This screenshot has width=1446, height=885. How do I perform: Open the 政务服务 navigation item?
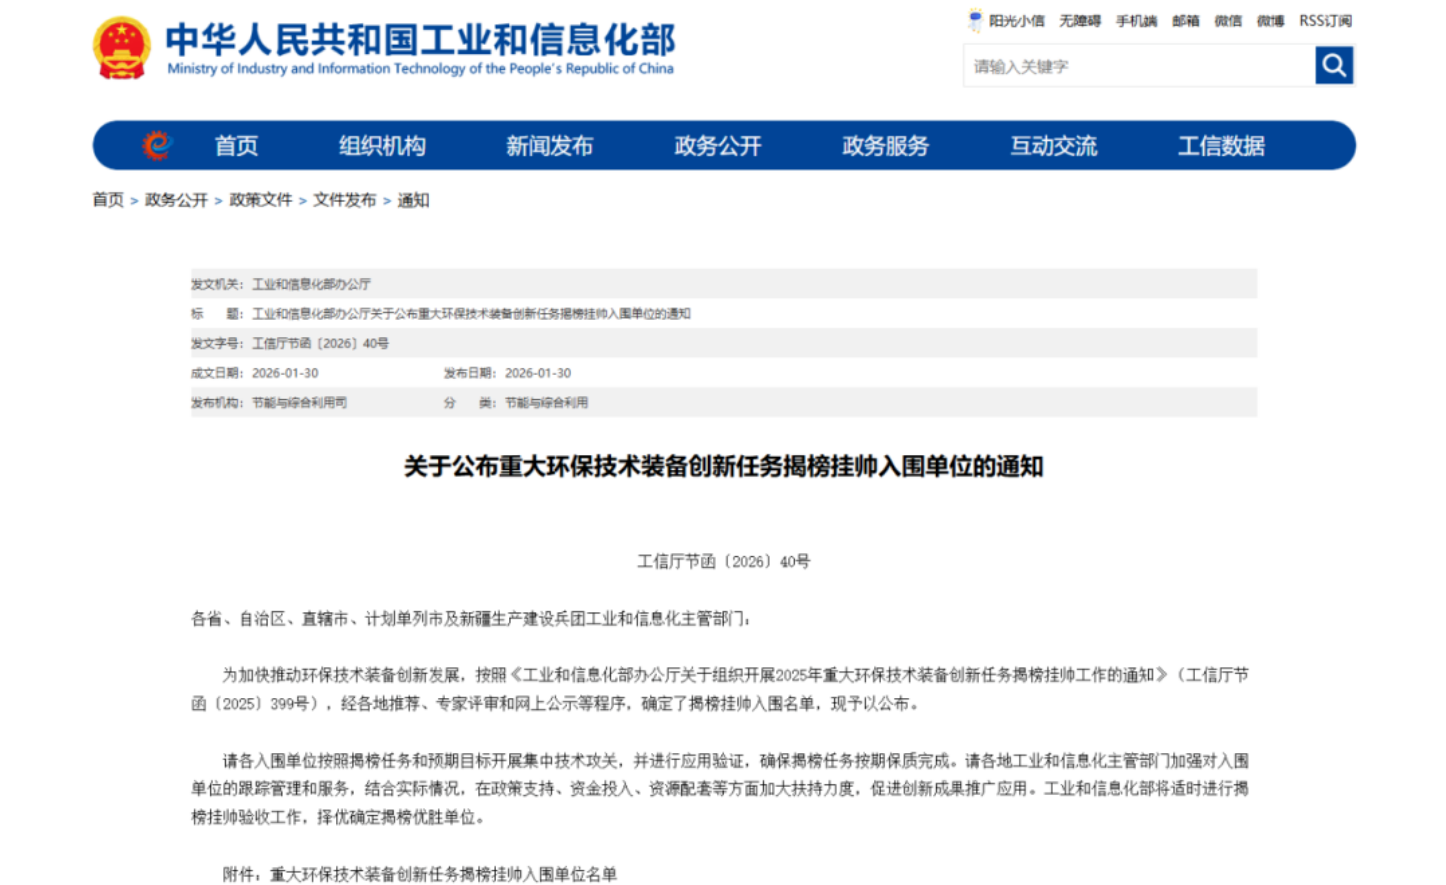pos(885,146)
